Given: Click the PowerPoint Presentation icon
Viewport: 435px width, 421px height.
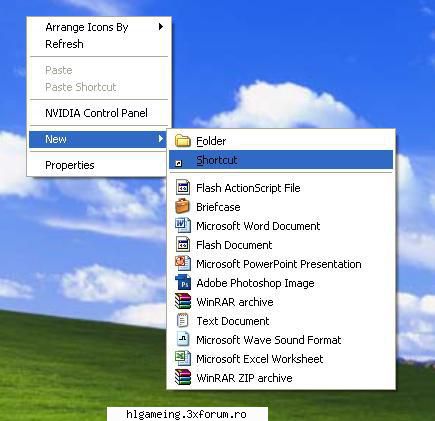Looking at the screenshot, I should click(183, 263).
